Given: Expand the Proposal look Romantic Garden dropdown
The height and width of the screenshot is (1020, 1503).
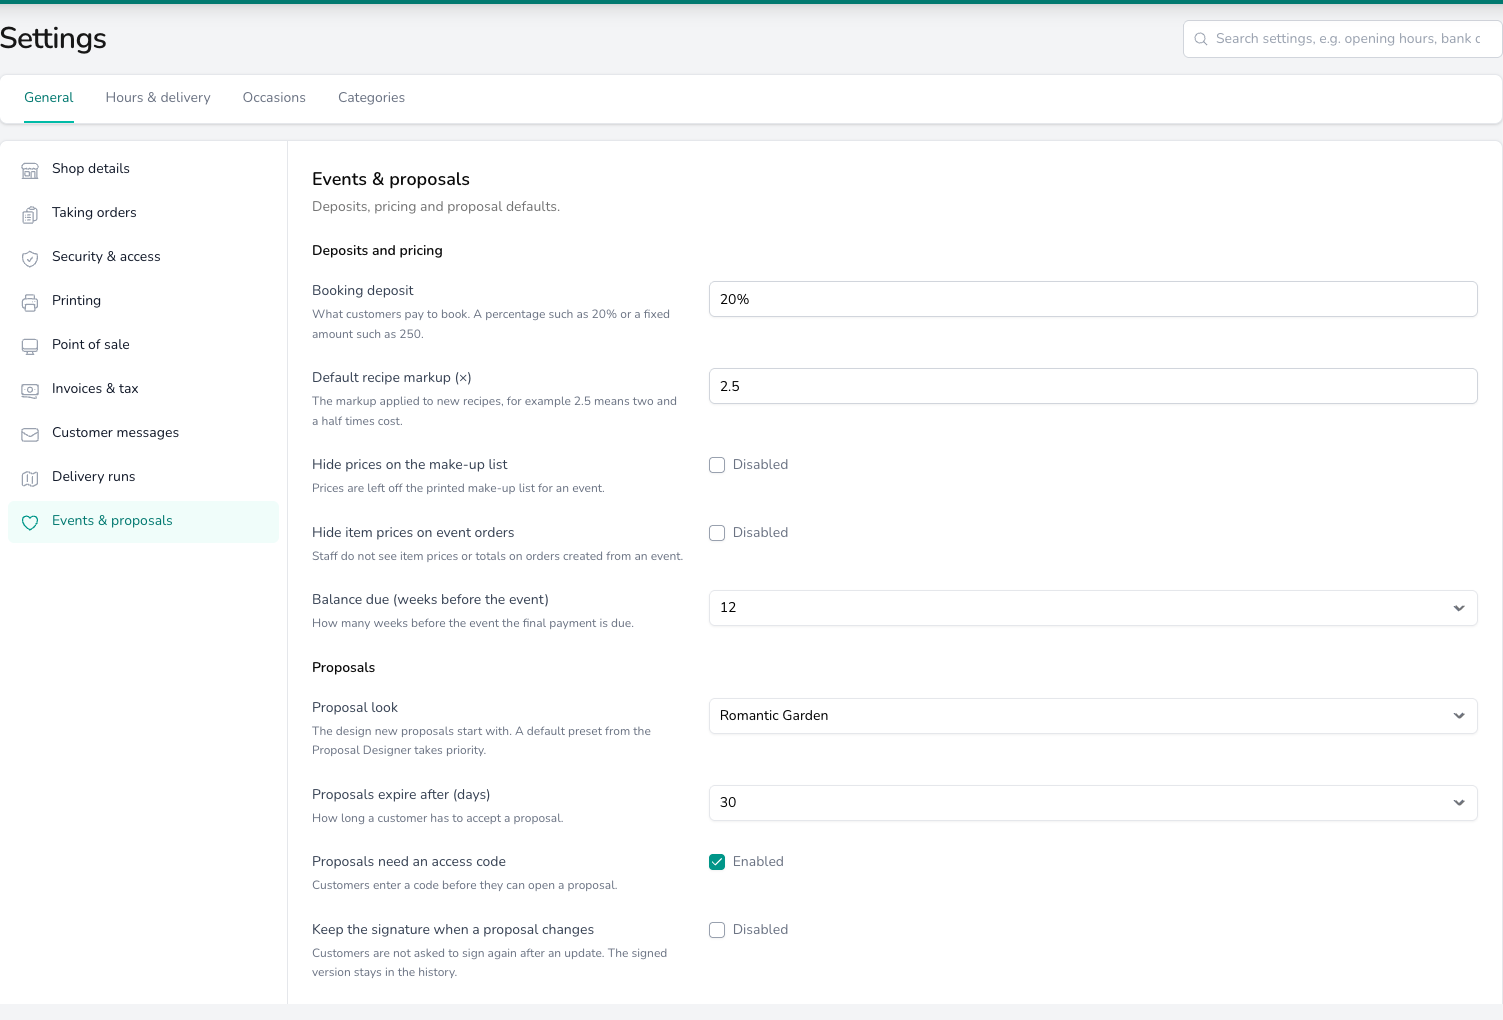Looking at the screenshot, I should [1093, 716].
